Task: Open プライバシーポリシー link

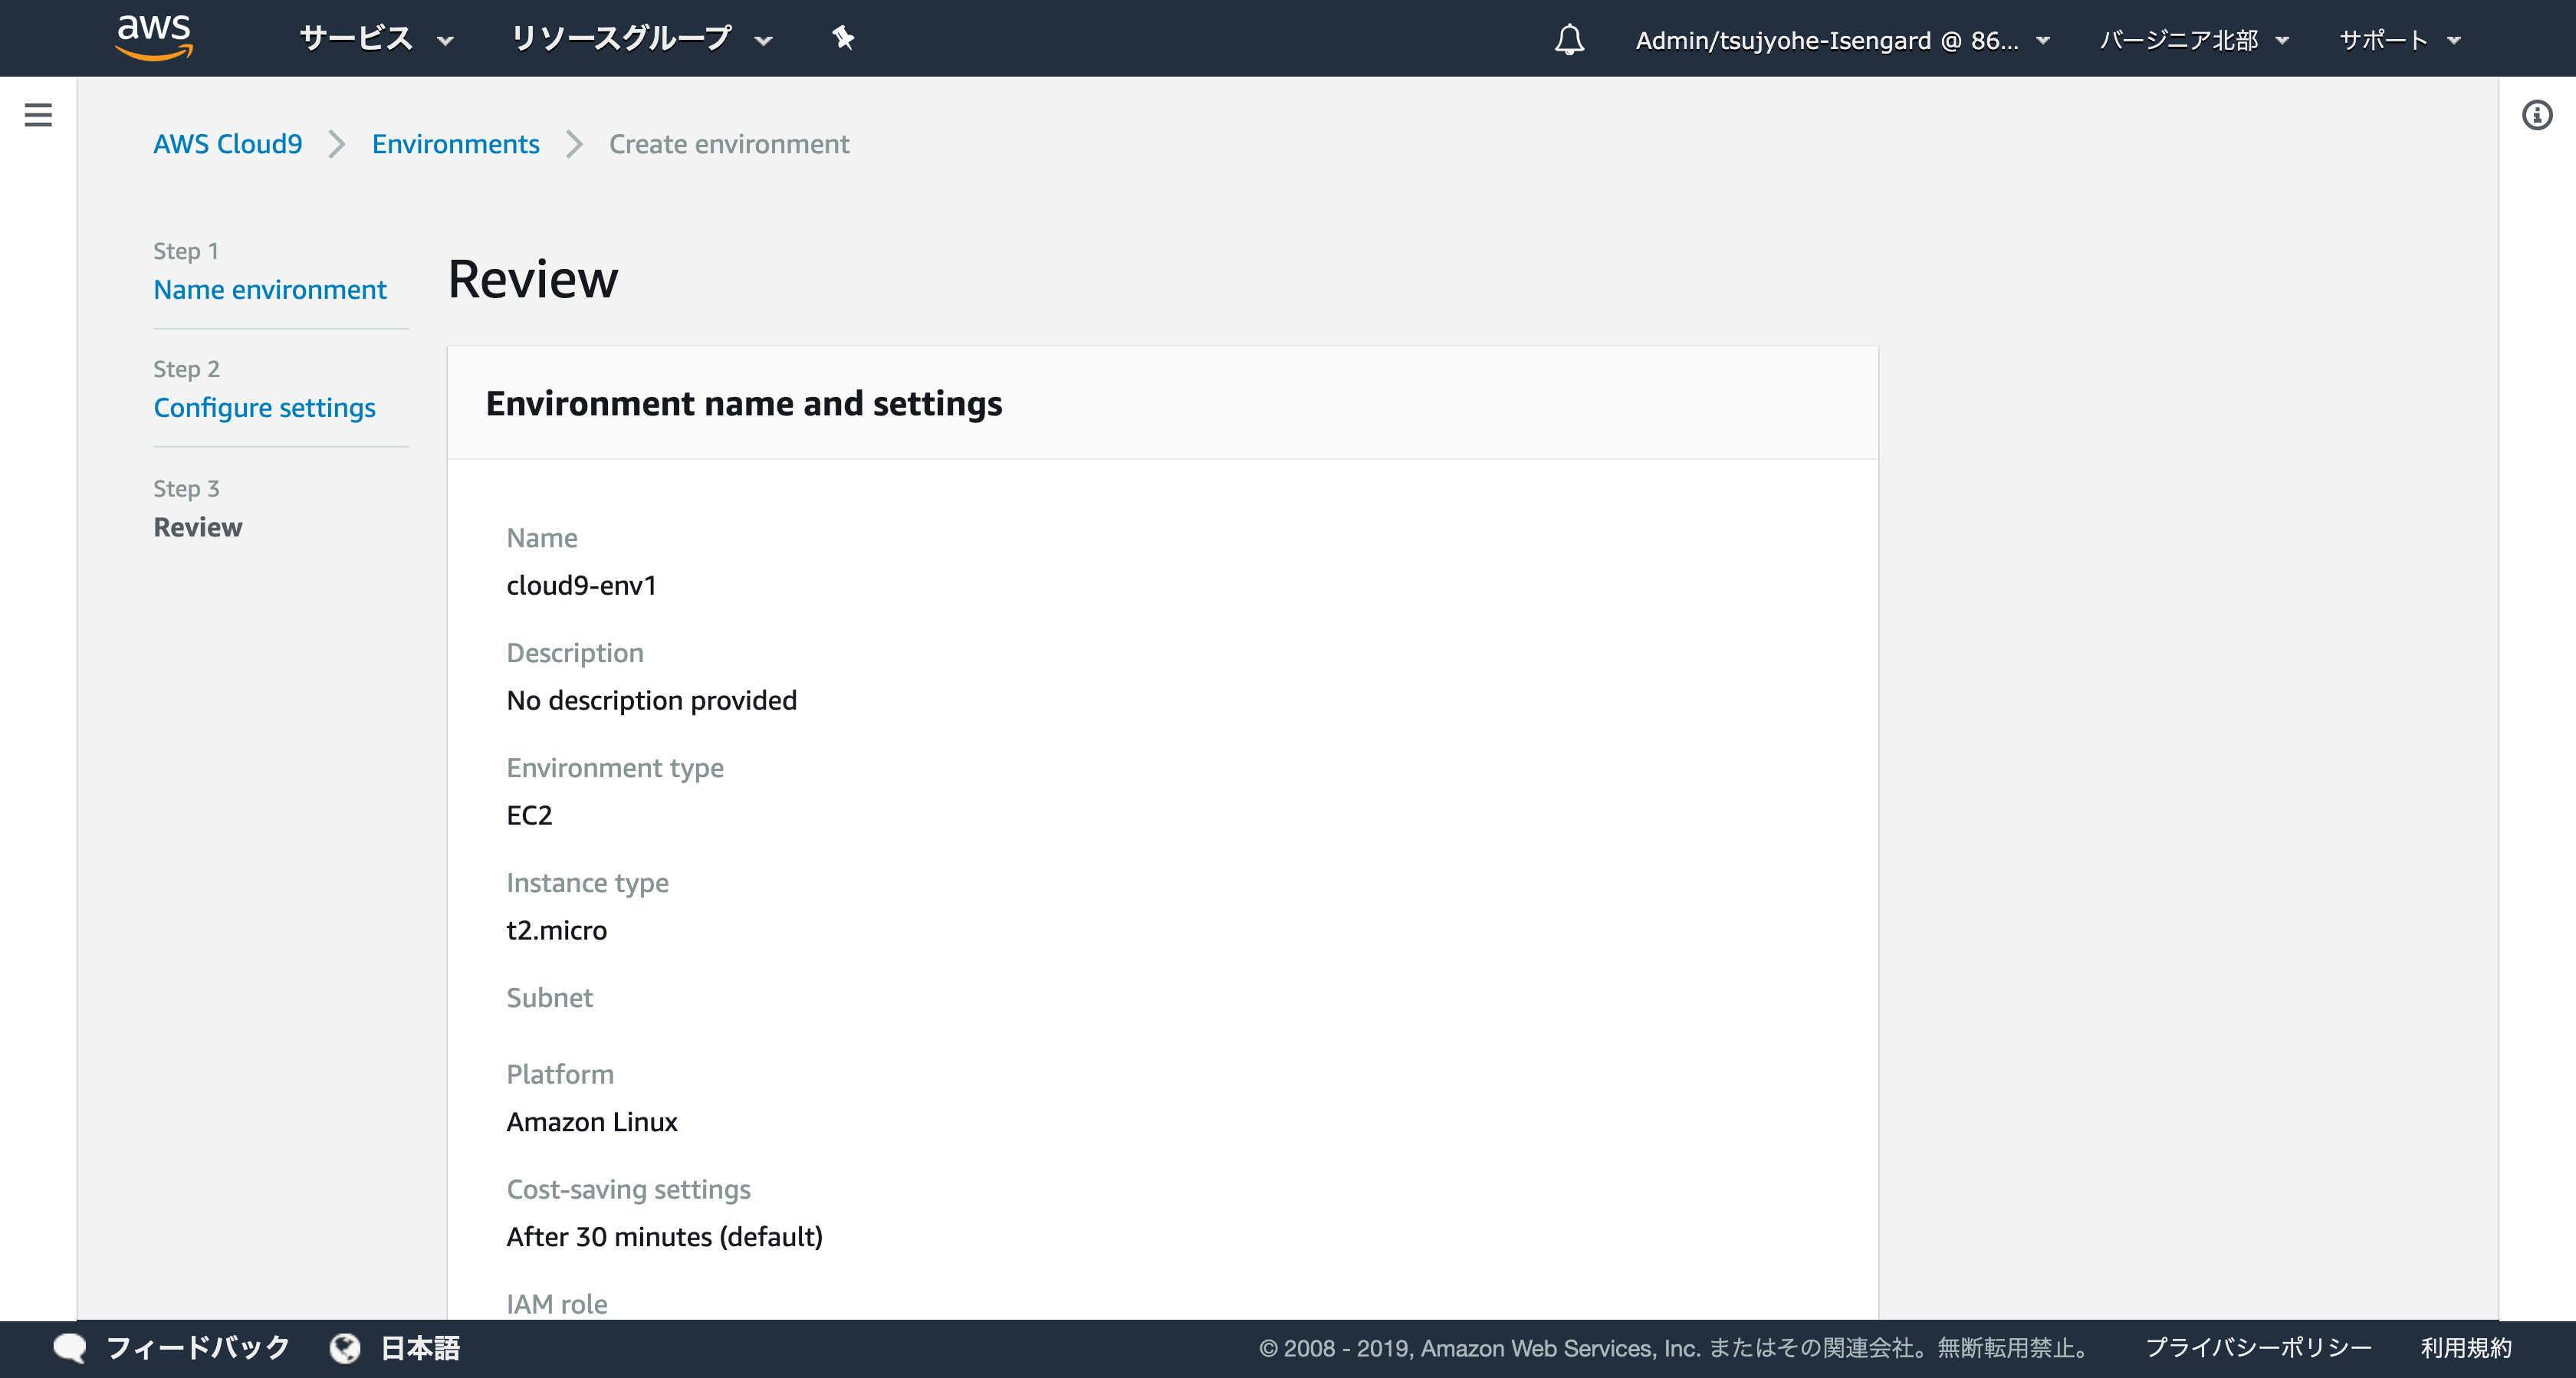Action: pyautogui.click(x=2258, y=1348)
